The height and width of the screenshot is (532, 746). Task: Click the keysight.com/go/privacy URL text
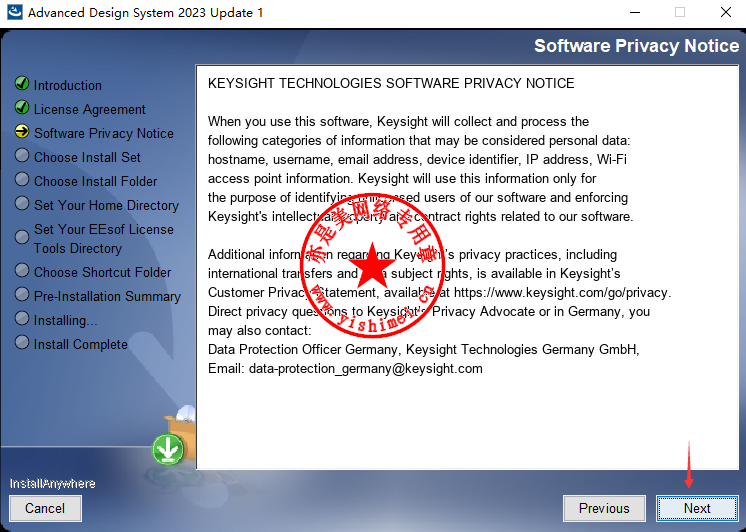pyautogui.click(x=562, y=292)
